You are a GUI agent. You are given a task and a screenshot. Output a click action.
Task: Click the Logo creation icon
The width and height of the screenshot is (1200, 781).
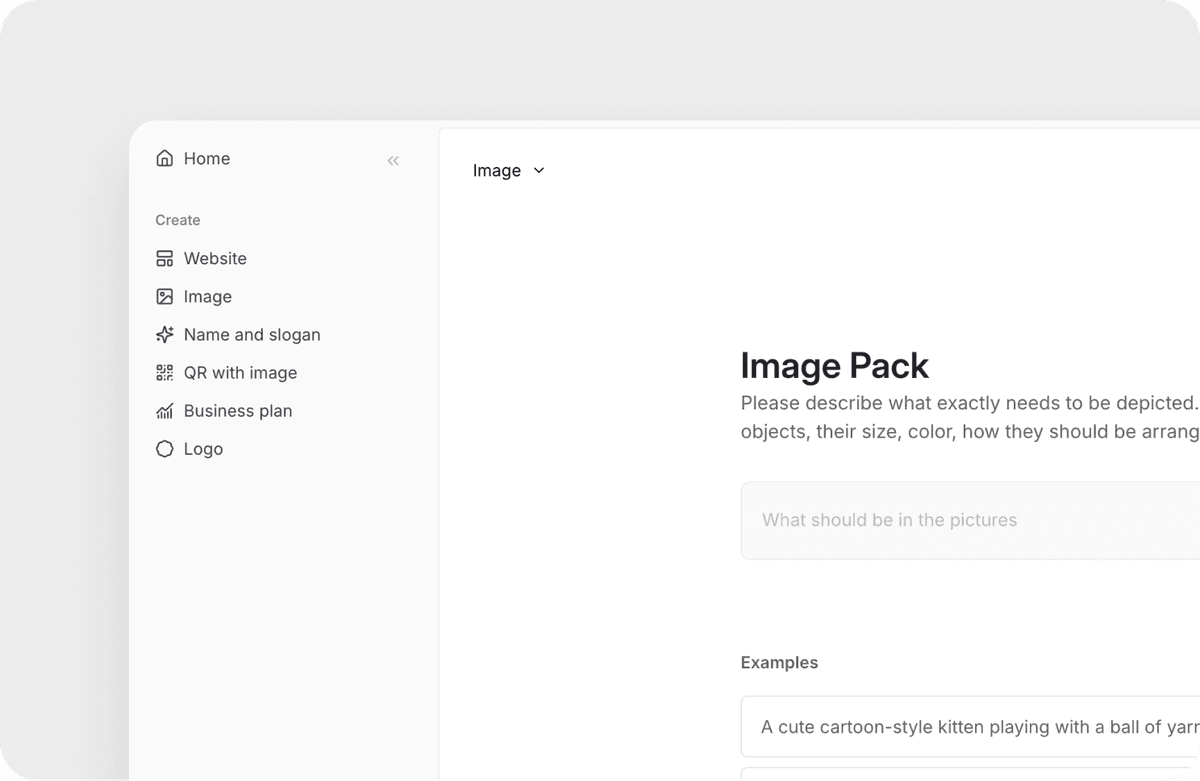[164, 448]
